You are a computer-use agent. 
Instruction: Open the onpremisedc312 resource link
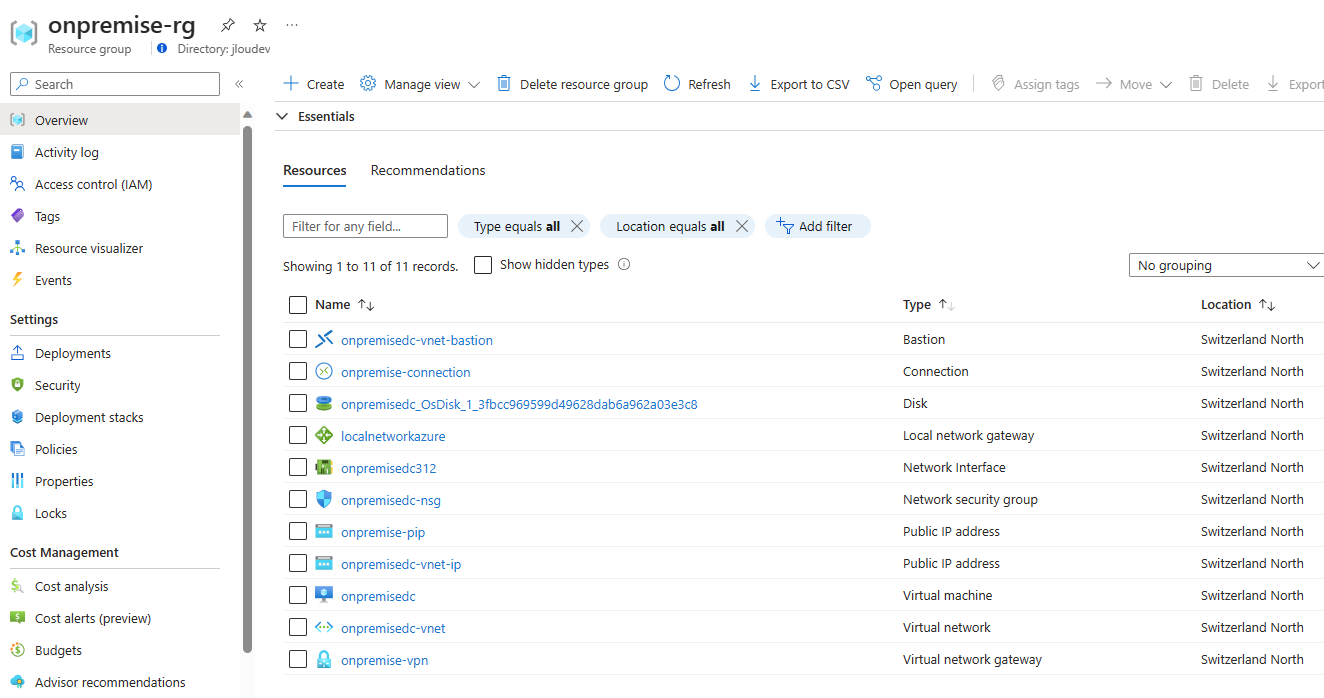pos(388,468)
